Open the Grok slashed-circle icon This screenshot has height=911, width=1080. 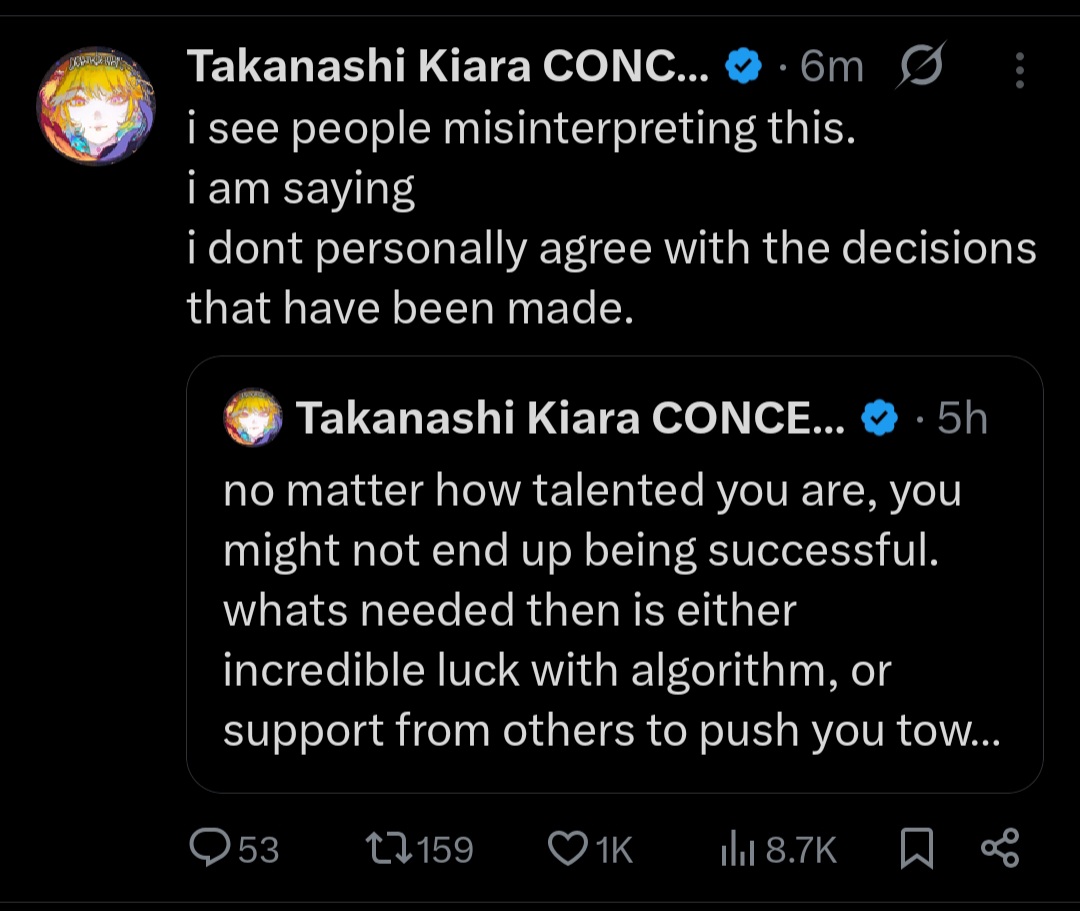point(919,69)
